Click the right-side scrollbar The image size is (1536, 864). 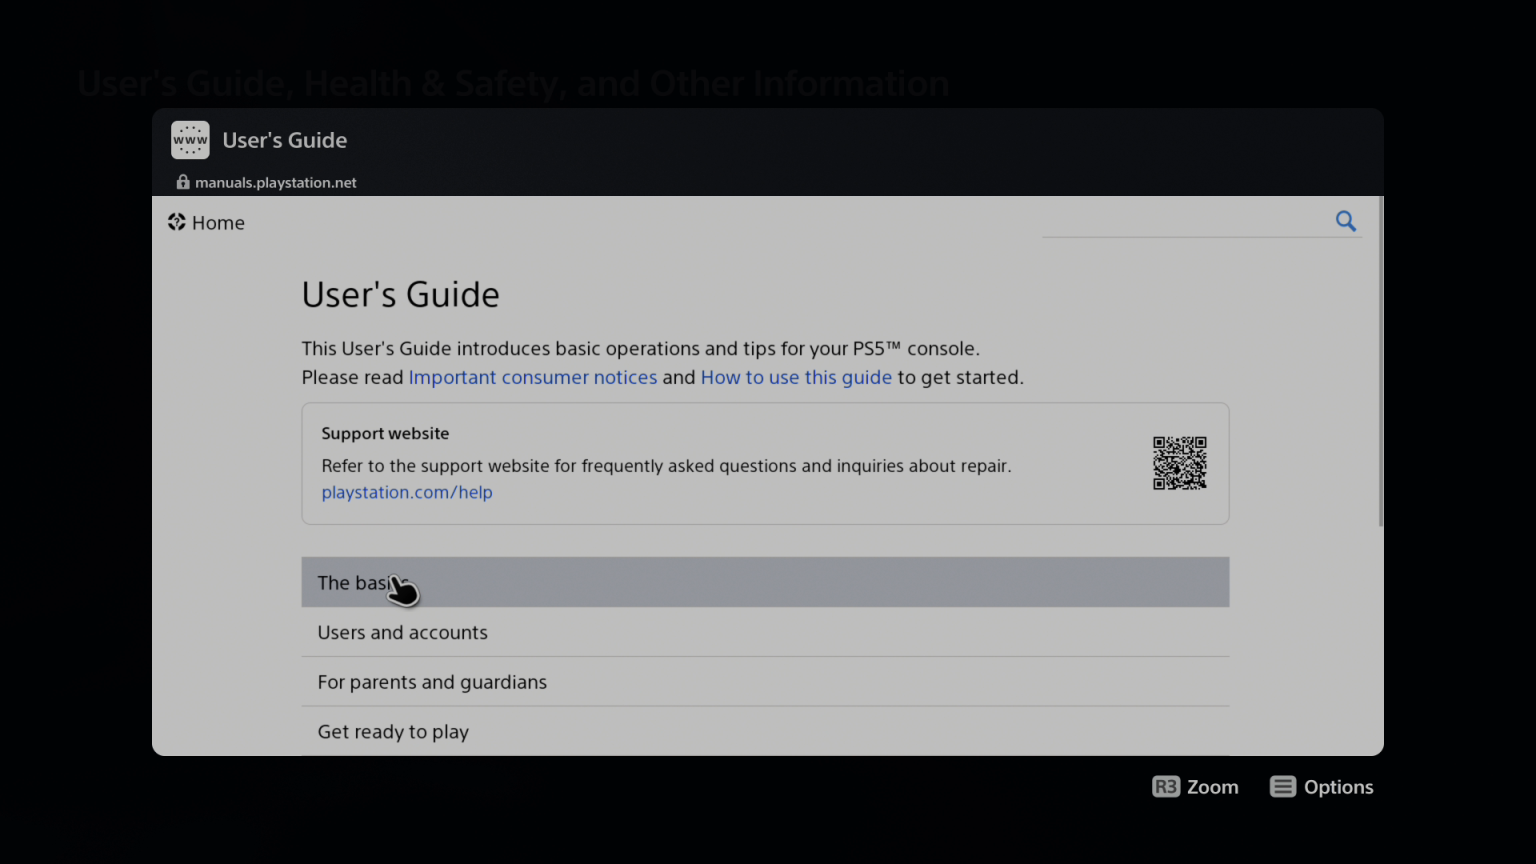pos(1379,360)
